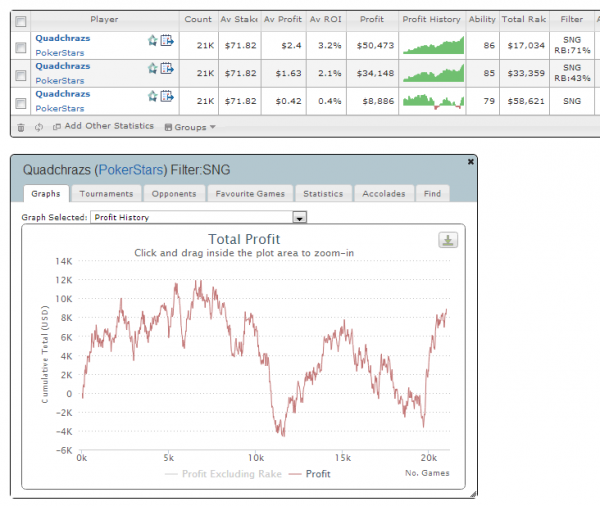Click the SNG RB:71% filter cell
600x506 pixels.
tap(572, 45)
